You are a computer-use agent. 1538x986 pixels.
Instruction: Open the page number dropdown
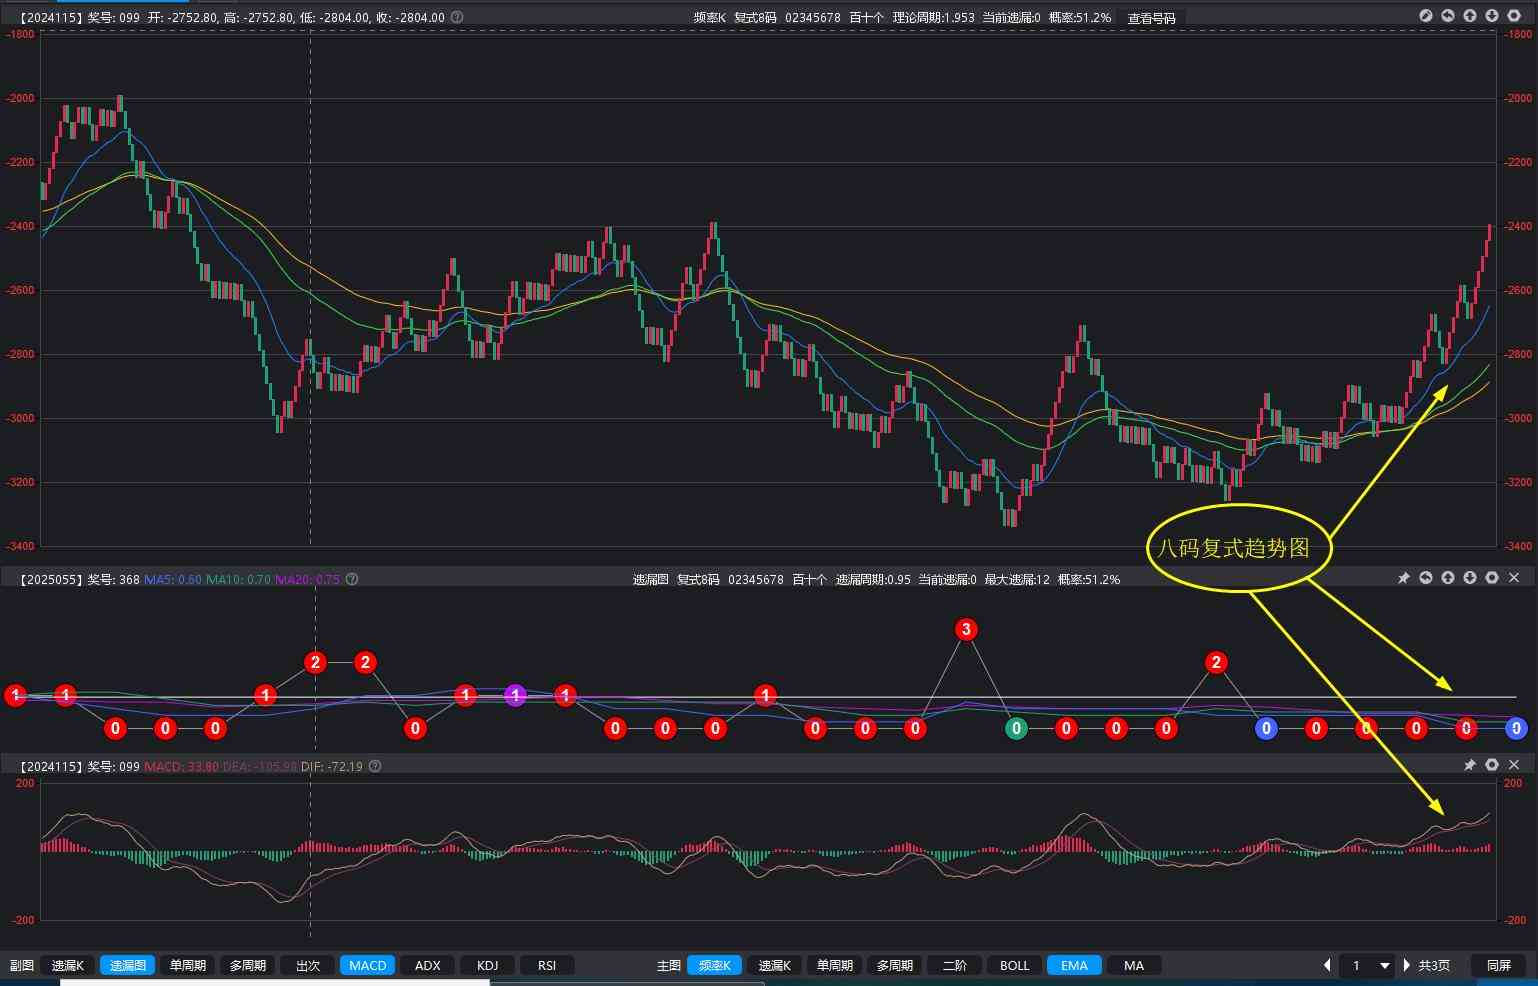[1385, 965]
